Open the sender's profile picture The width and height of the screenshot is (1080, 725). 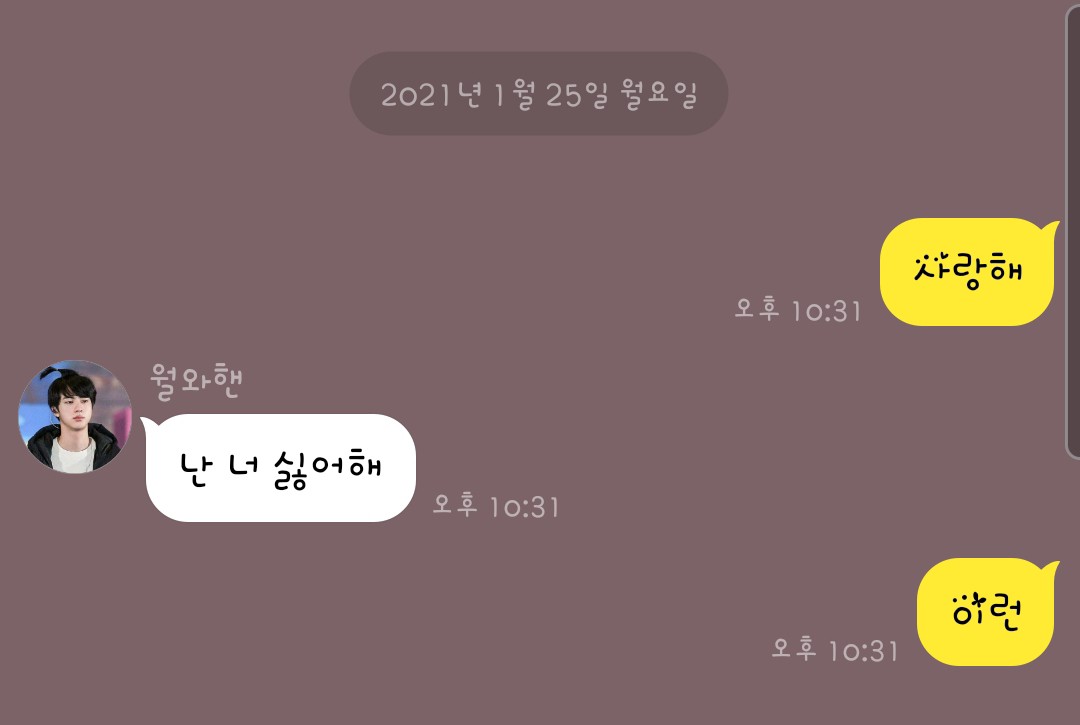(74, 417)
